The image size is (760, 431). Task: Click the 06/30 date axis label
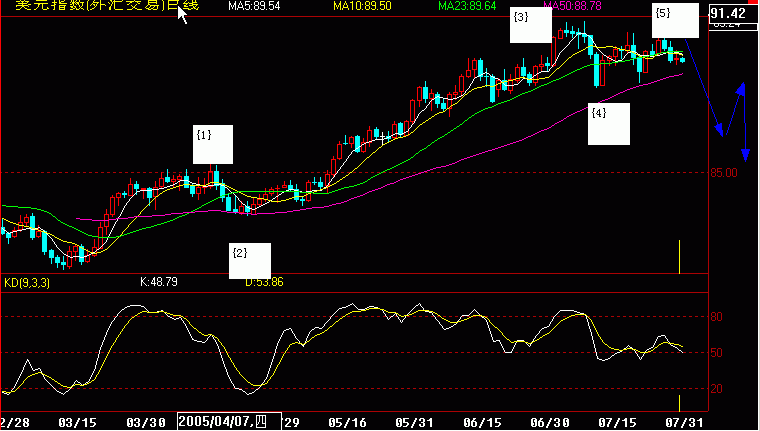pyautogui.click(x=548, y=422)
